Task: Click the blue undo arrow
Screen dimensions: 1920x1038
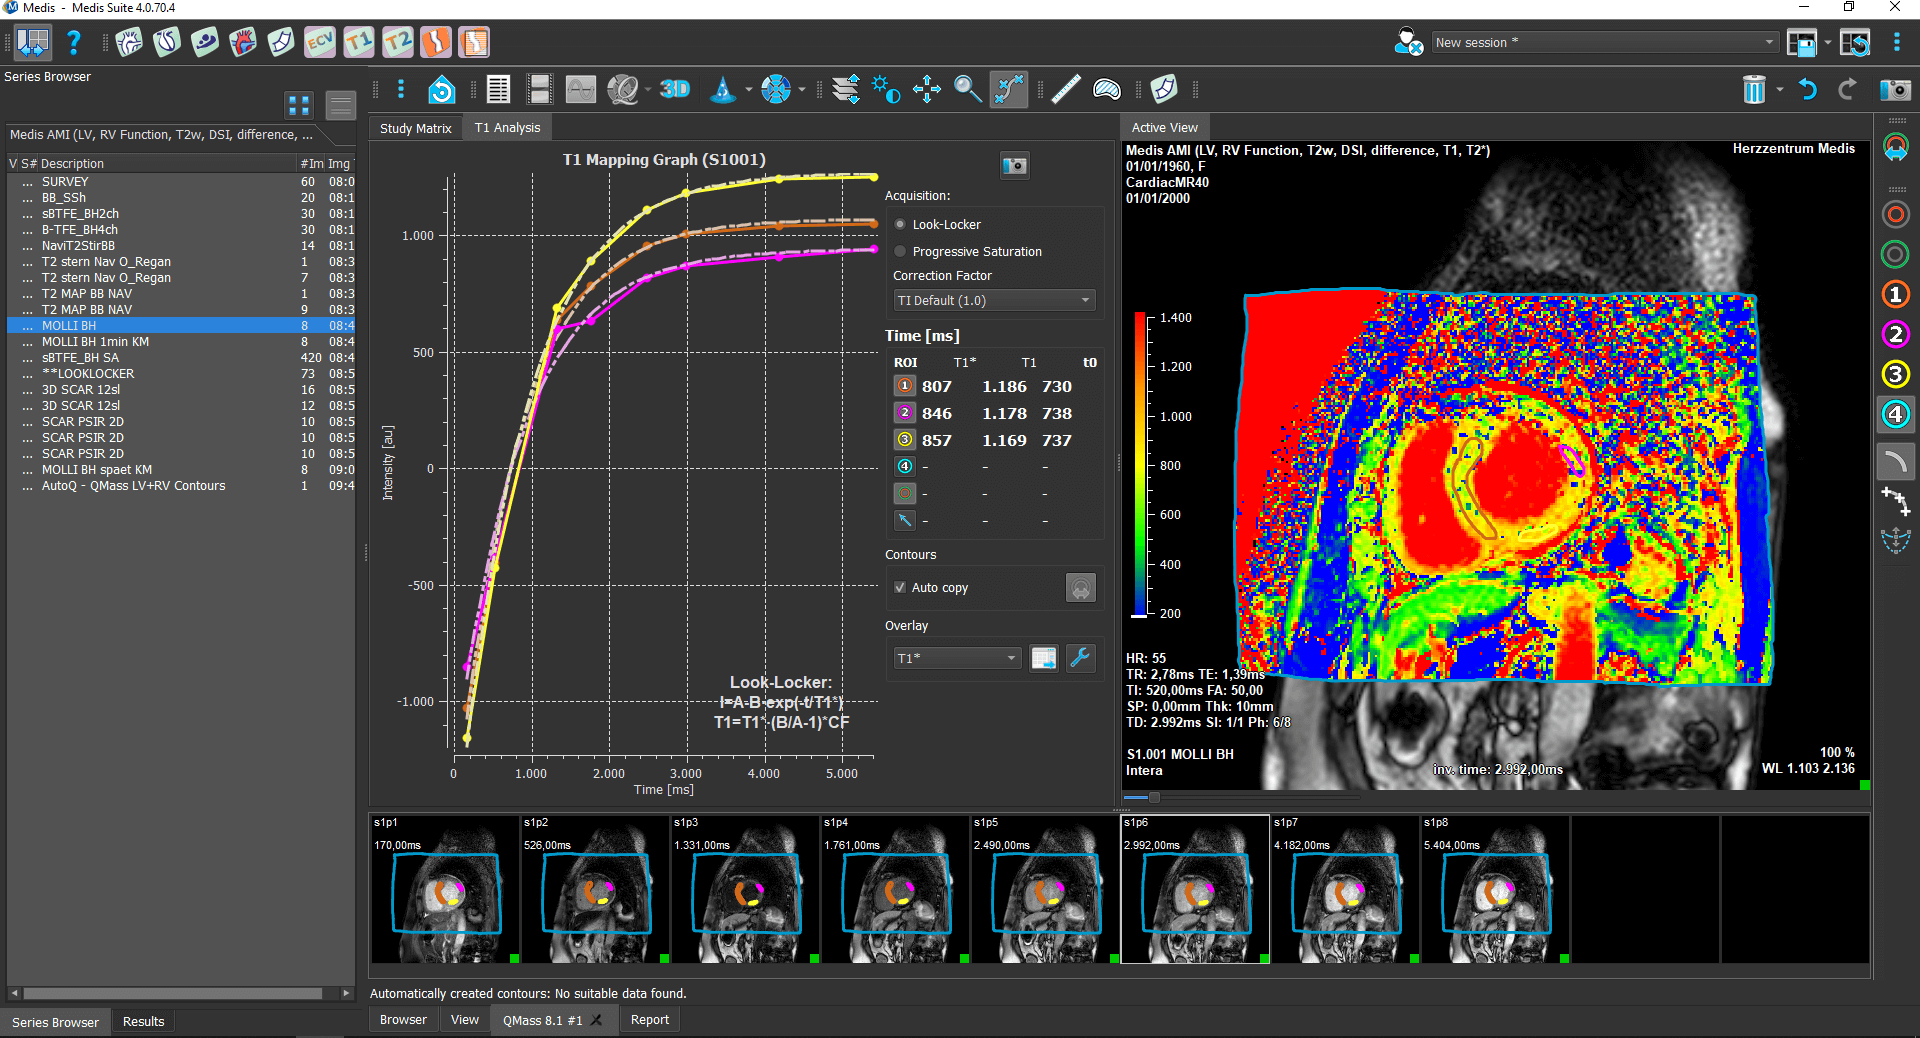Action: (x=1807, y=90)
